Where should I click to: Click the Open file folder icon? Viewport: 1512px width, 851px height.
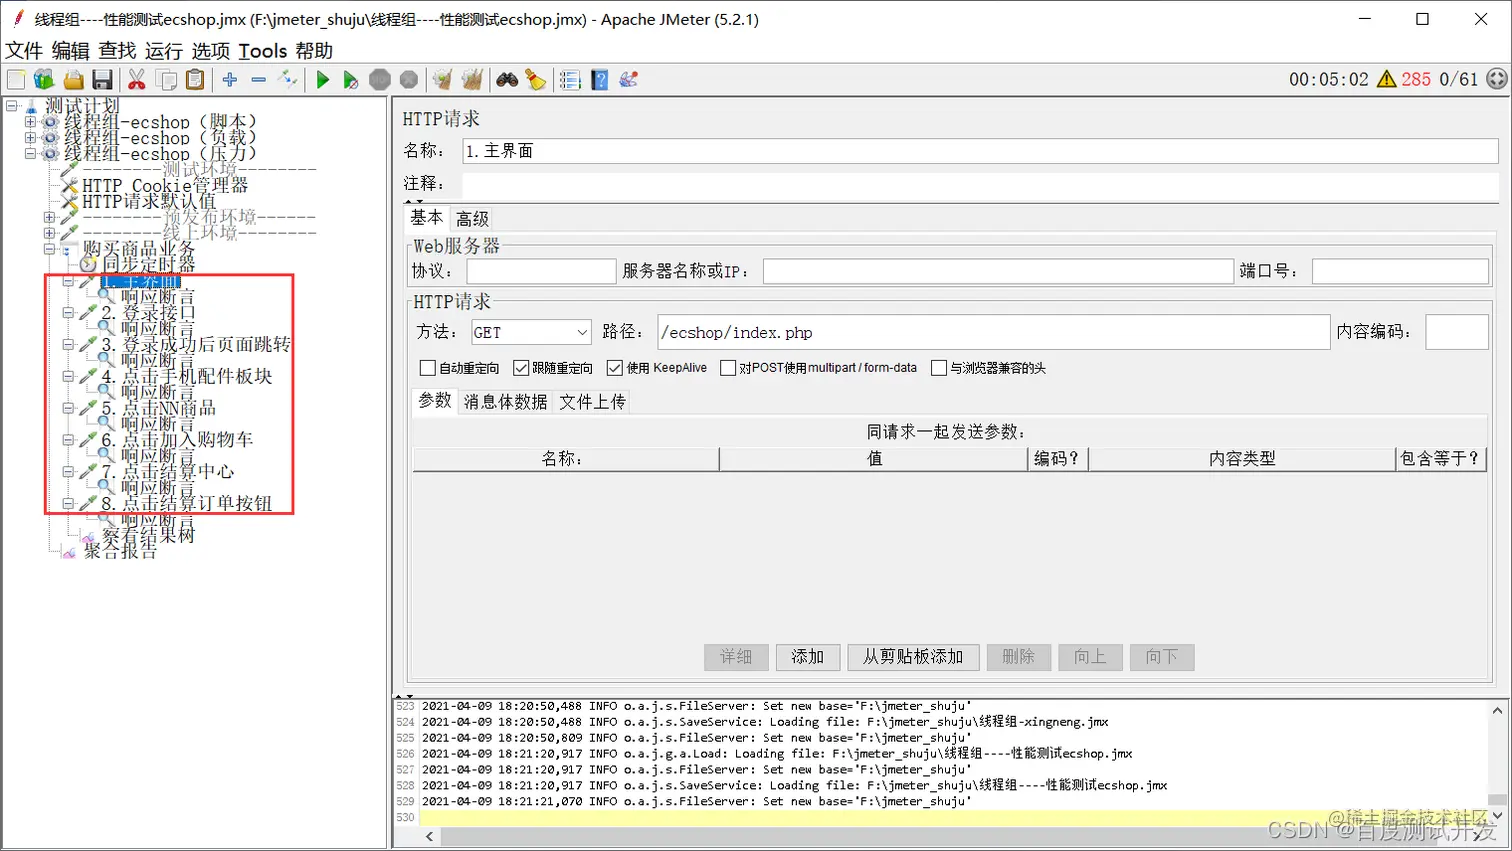tap(73, 80)
